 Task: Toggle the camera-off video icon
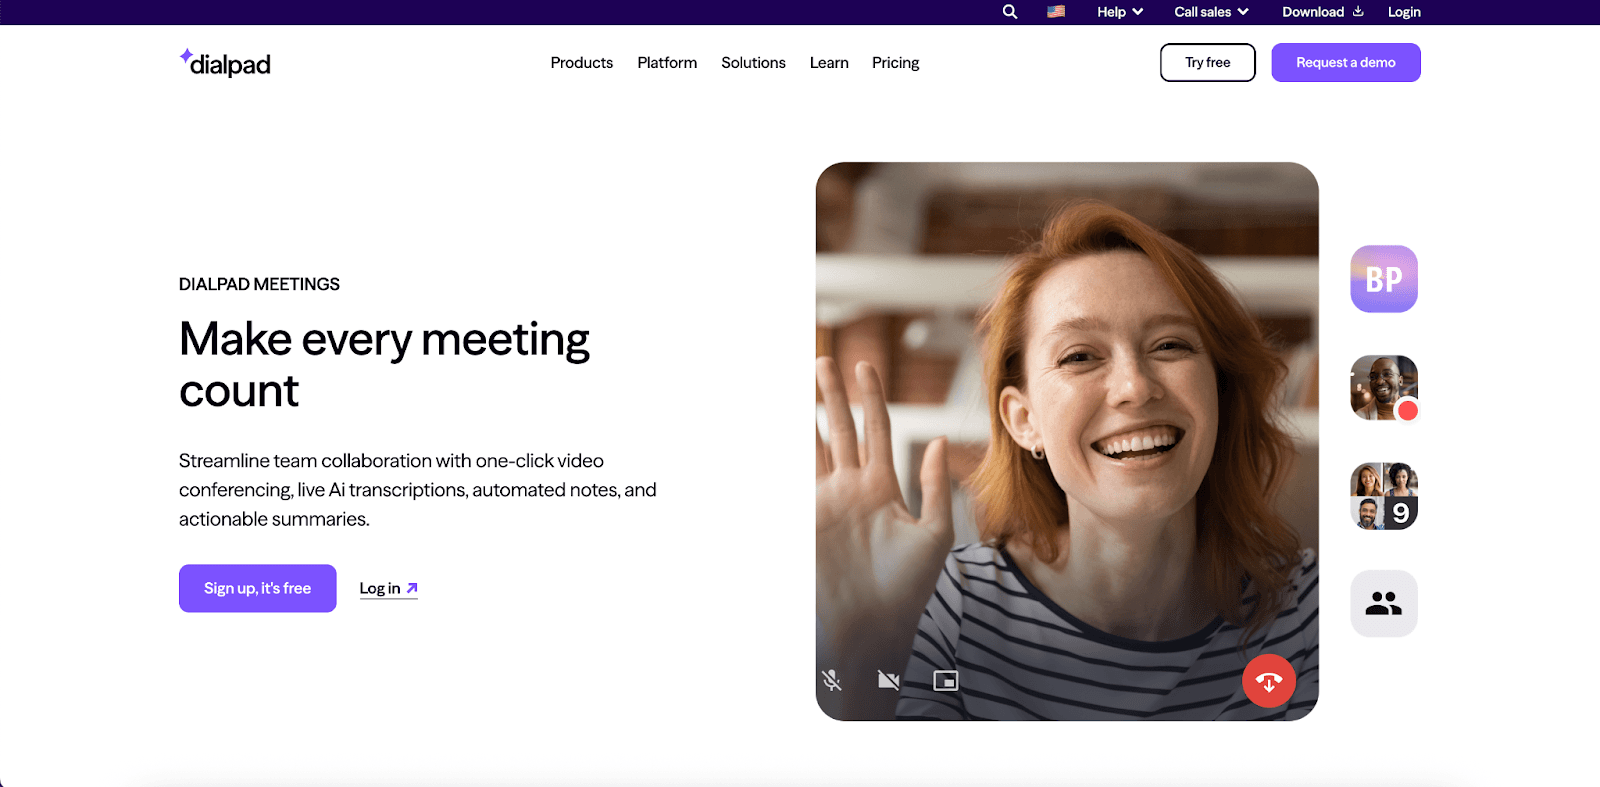pyautogui.click(x=888, y=681)
